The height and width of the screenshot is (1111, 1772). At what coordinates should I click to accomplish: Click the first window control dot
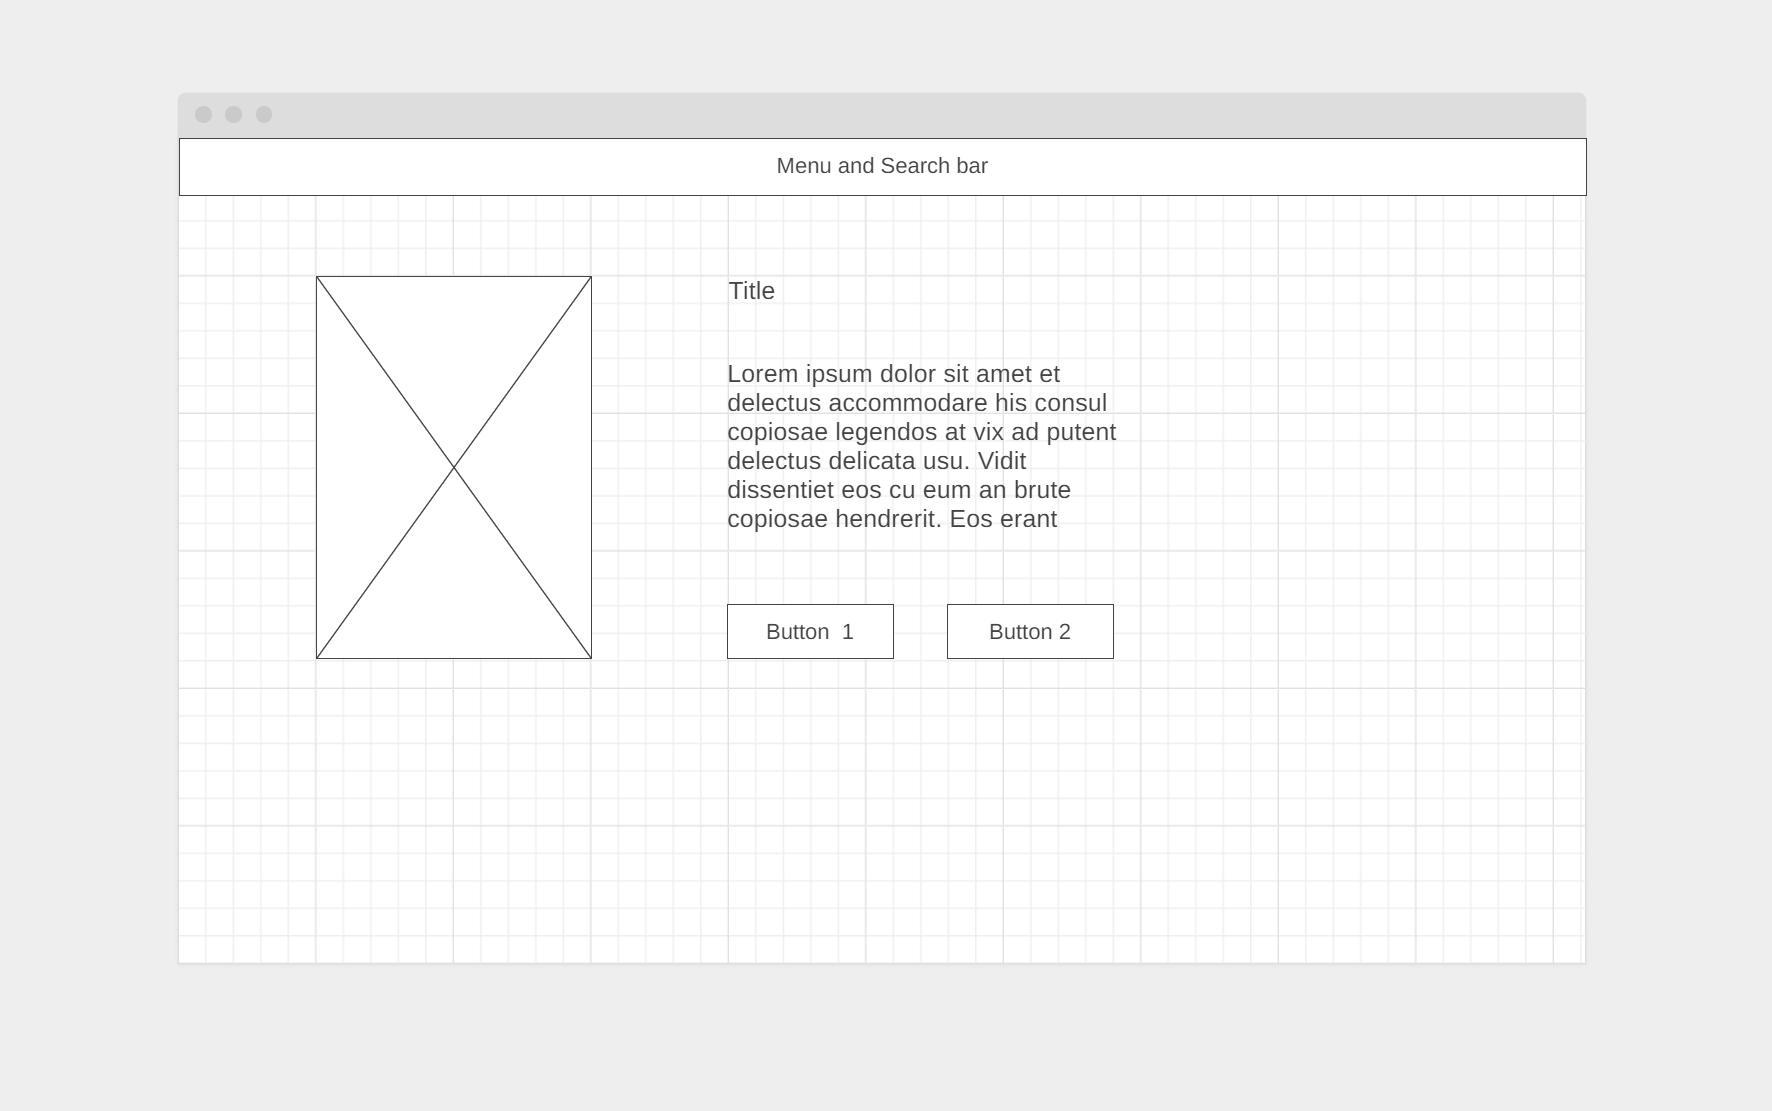coord(204,114)
